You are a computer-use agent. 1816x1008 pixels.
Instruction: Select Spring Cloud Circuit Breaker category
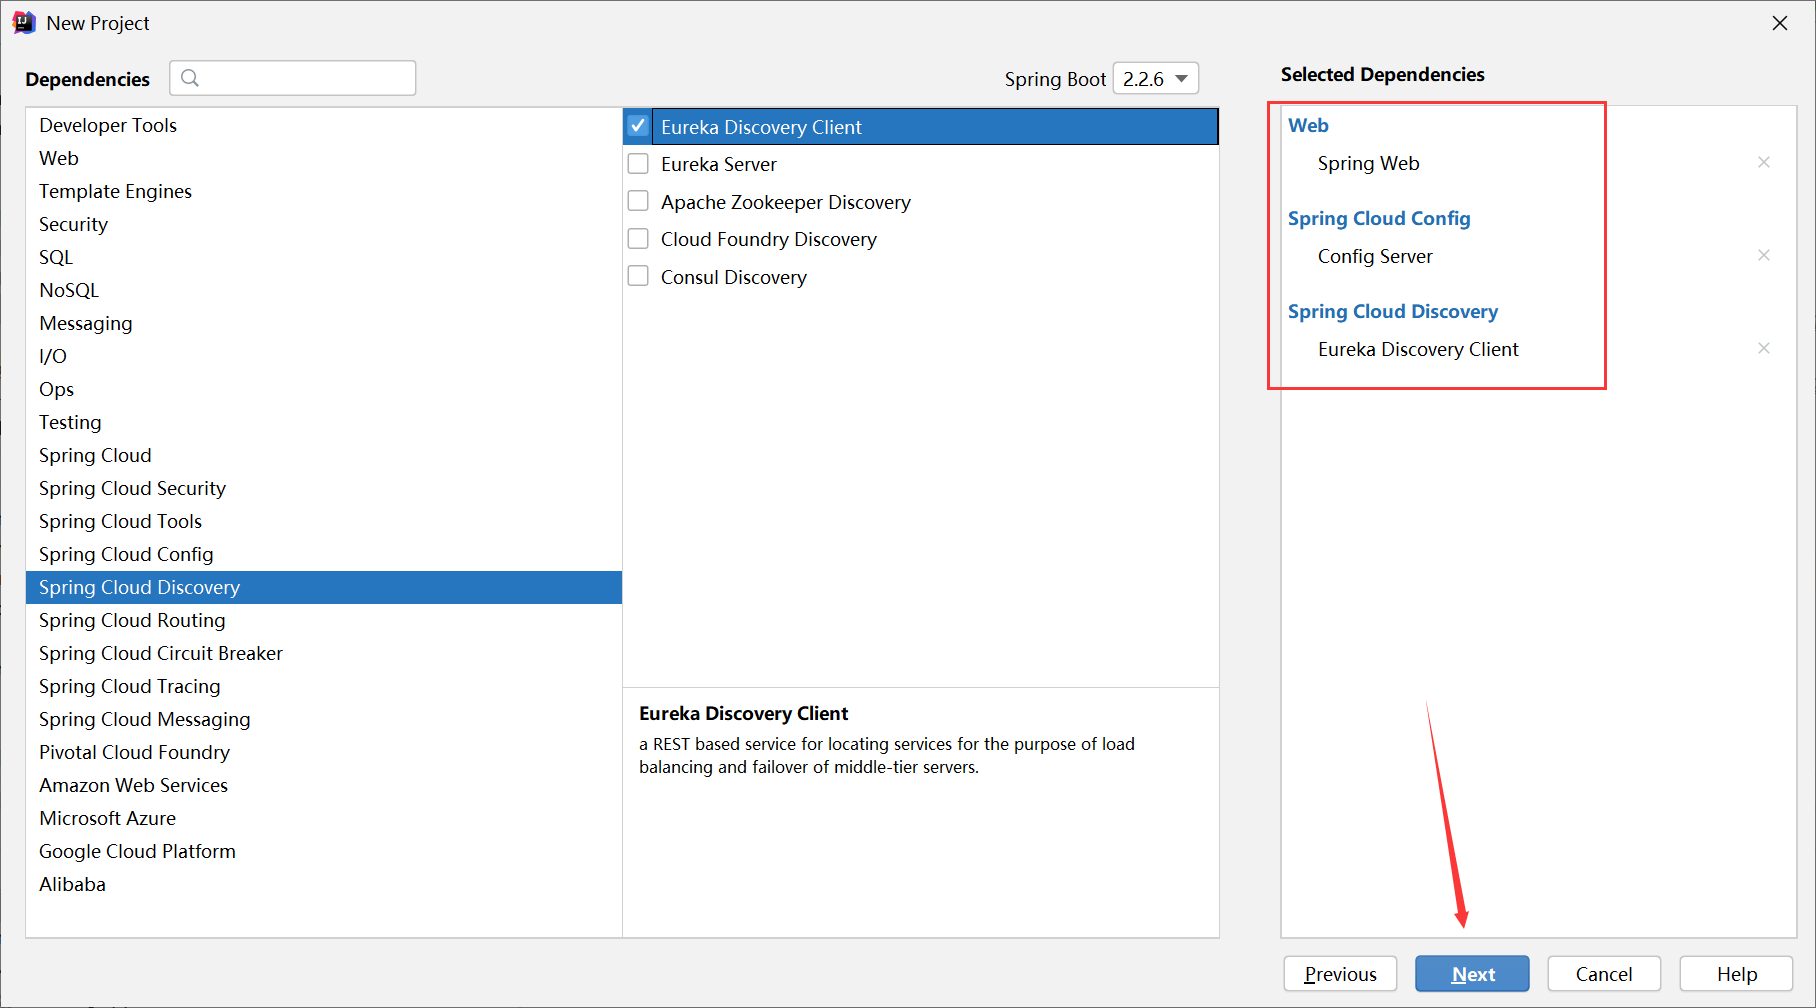point(324,653)
